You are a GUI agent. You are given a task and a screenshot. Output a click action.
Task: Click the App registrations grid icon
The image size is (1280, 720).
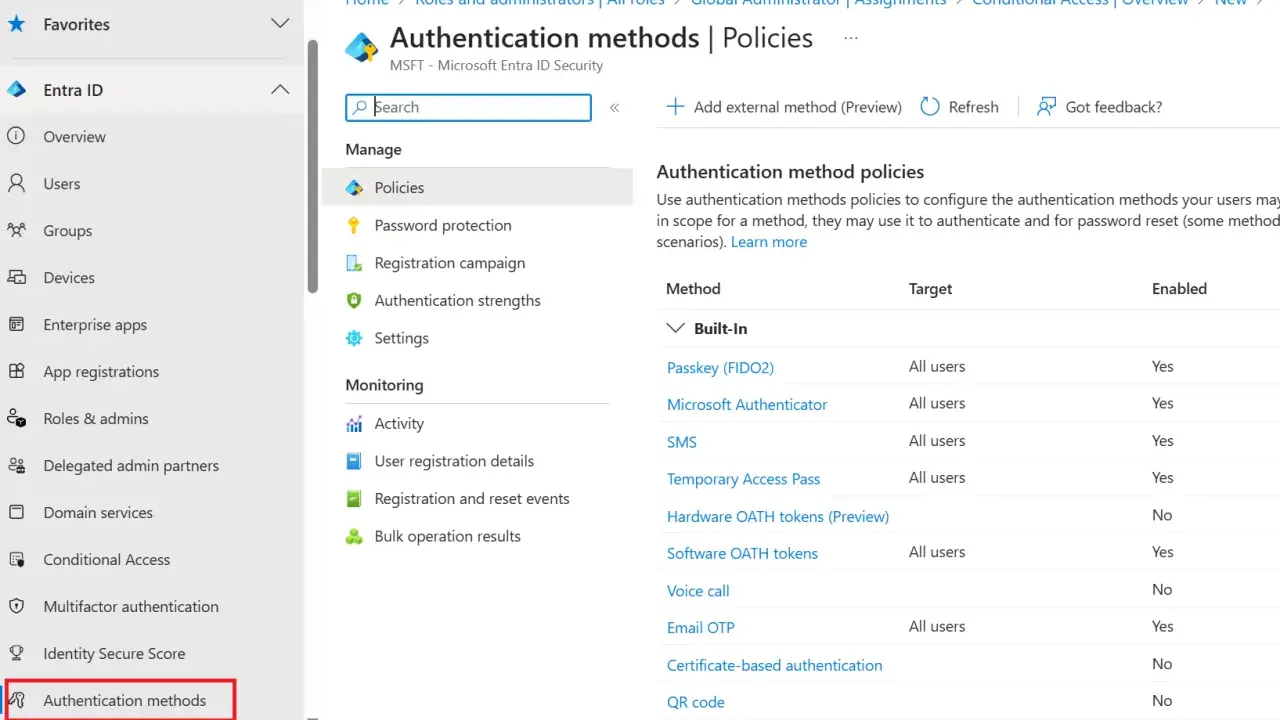click(16, 371)
